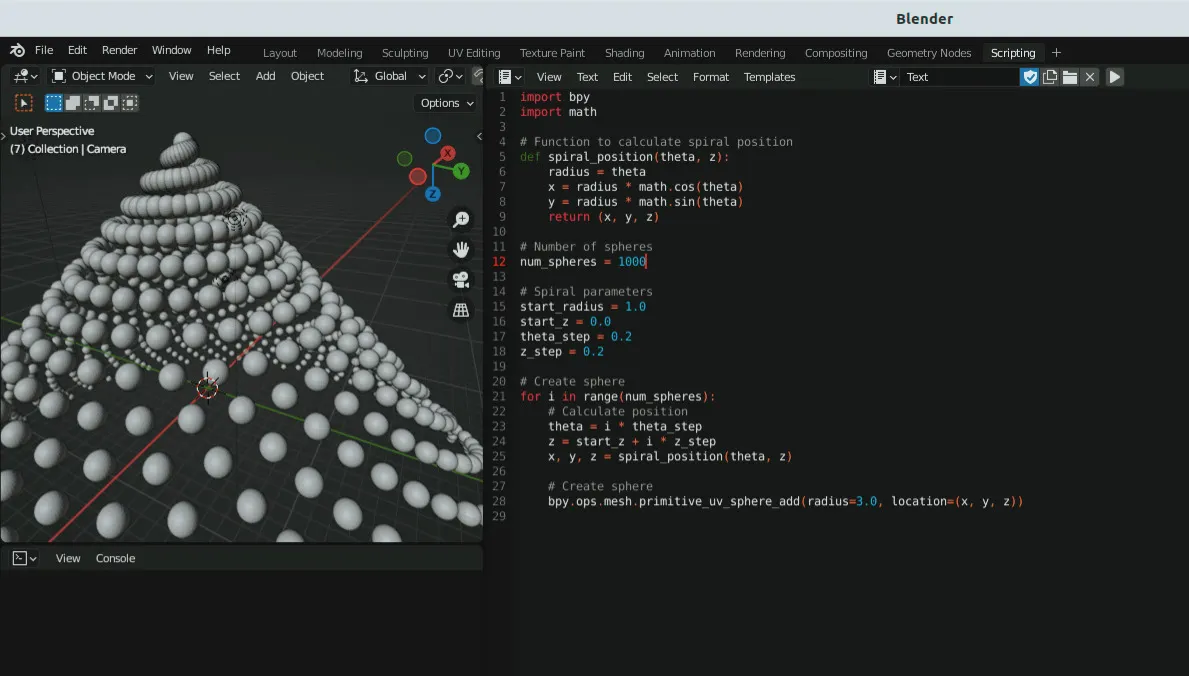
Task: Click the Y axis on the navigation gizmo
Action: (460, 172)
